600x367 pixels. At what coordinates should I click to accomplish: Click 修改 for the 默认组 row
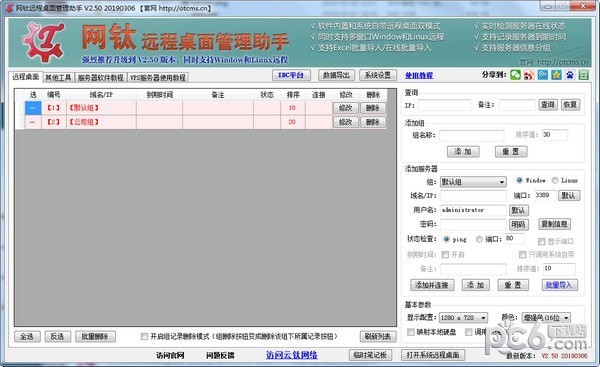(x=346, y=108)
